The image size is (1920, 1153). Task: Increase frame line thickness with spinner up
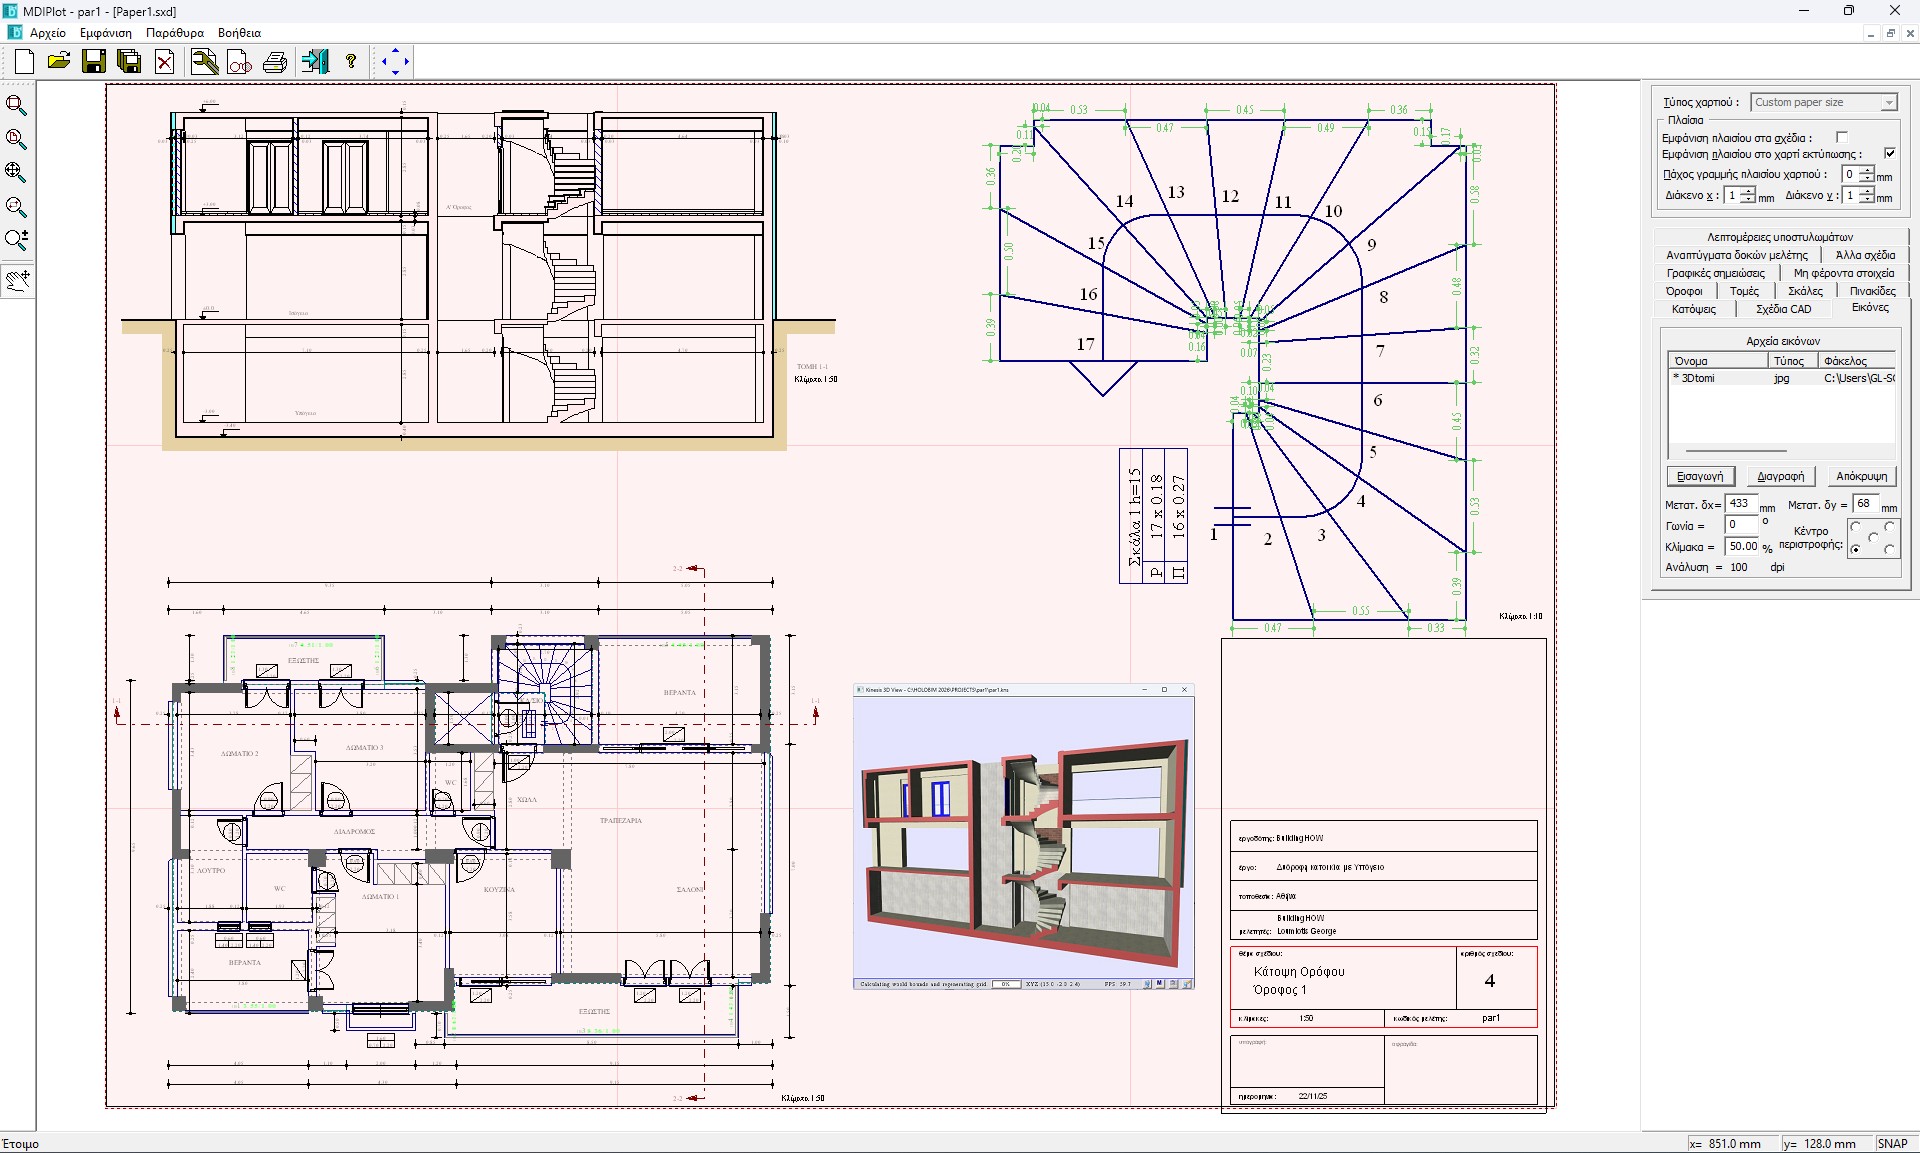click(x=1866, y=170)
